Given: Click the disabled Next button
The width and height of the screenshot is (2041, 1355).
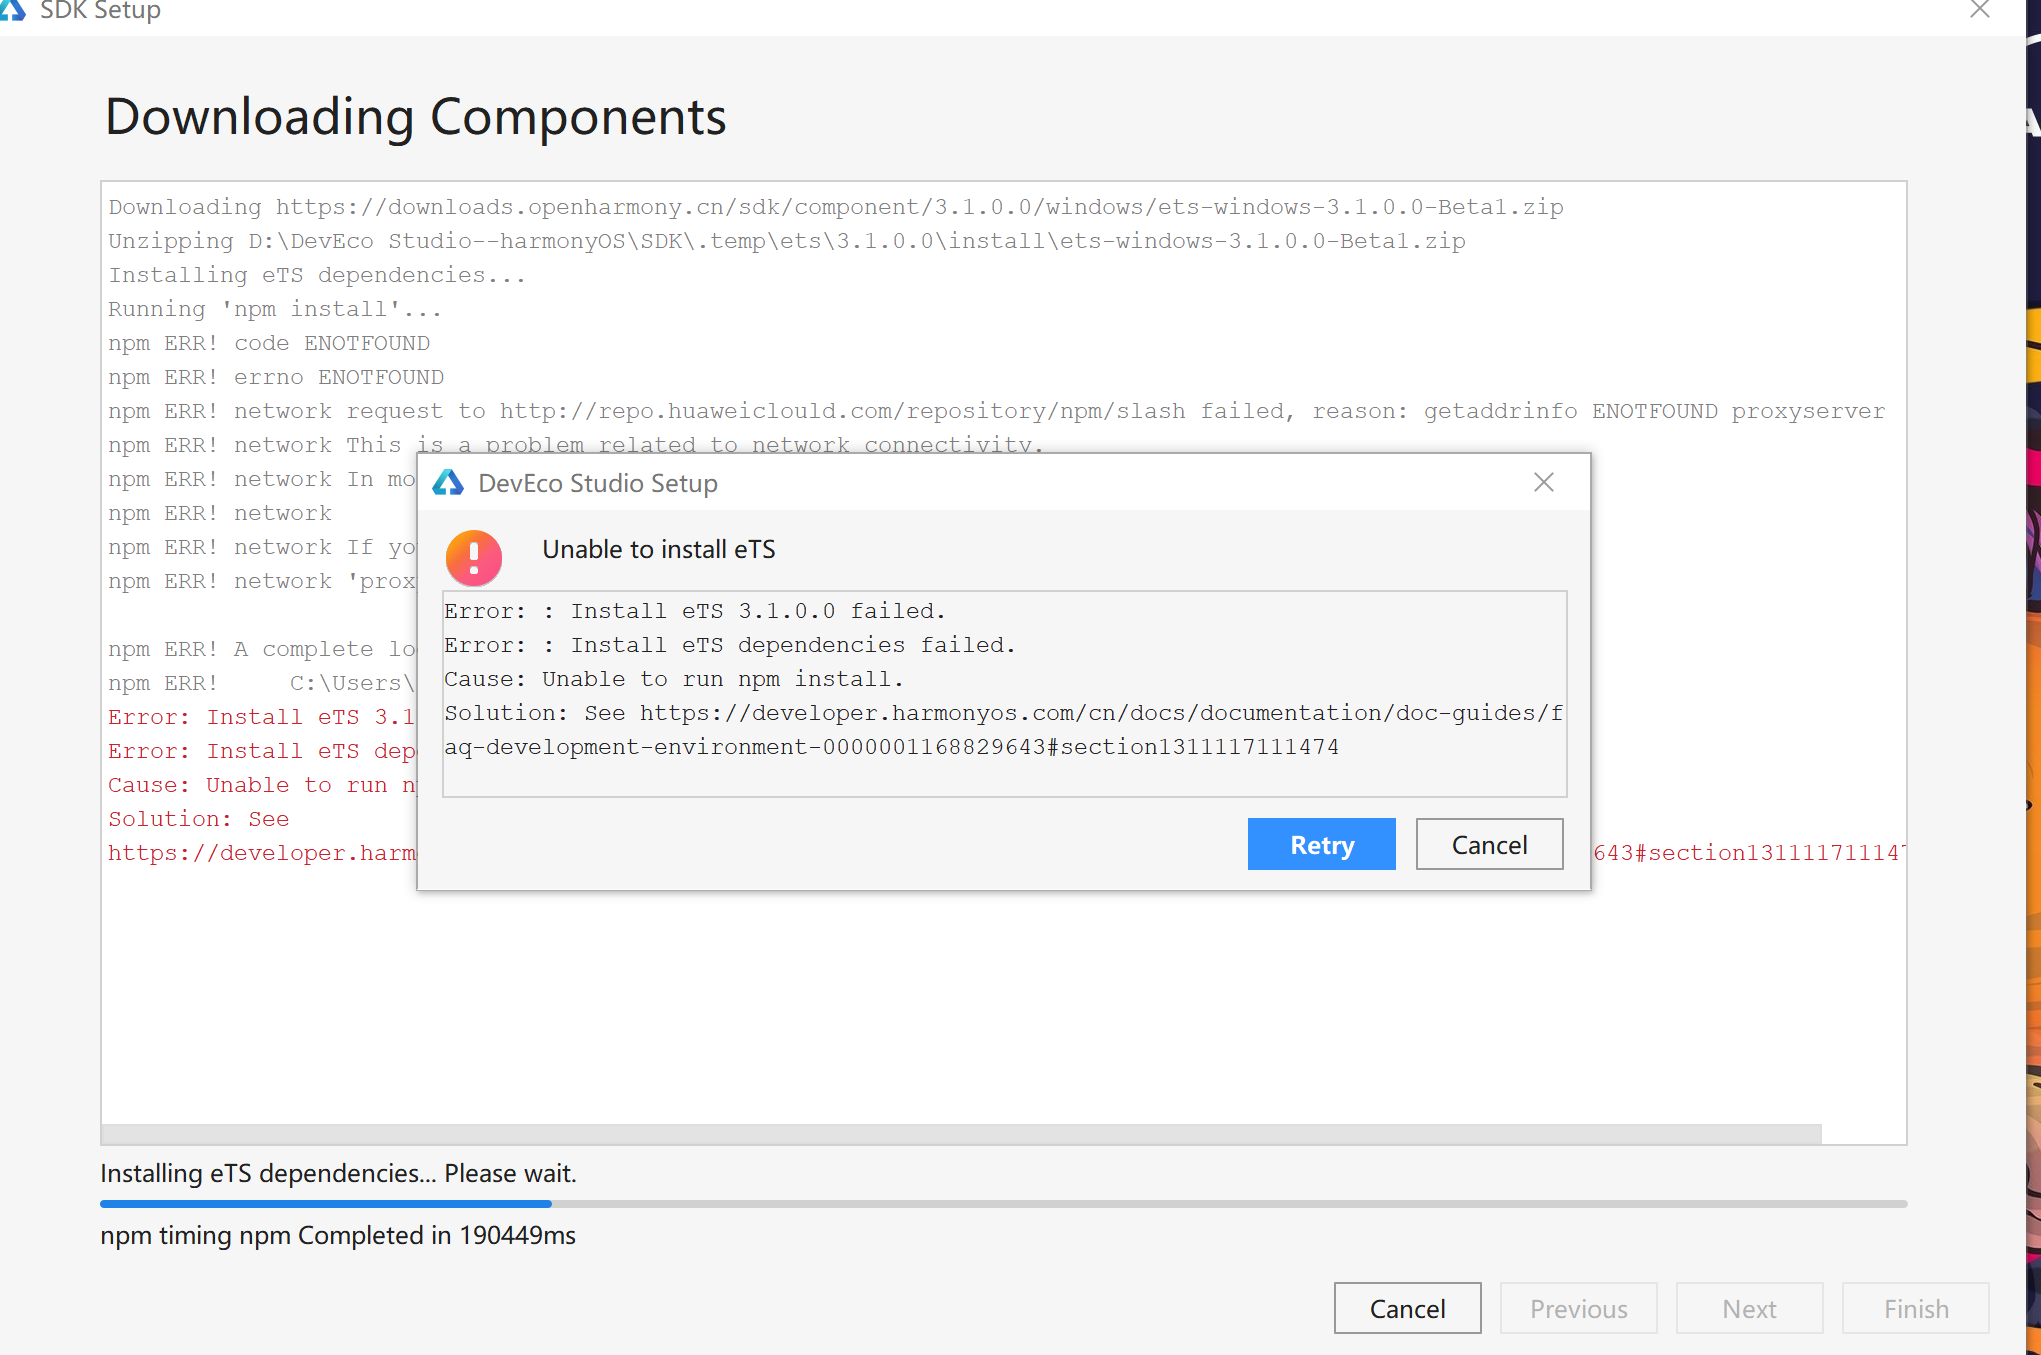Looking at the screenshot, I should click(1749, 1308).
